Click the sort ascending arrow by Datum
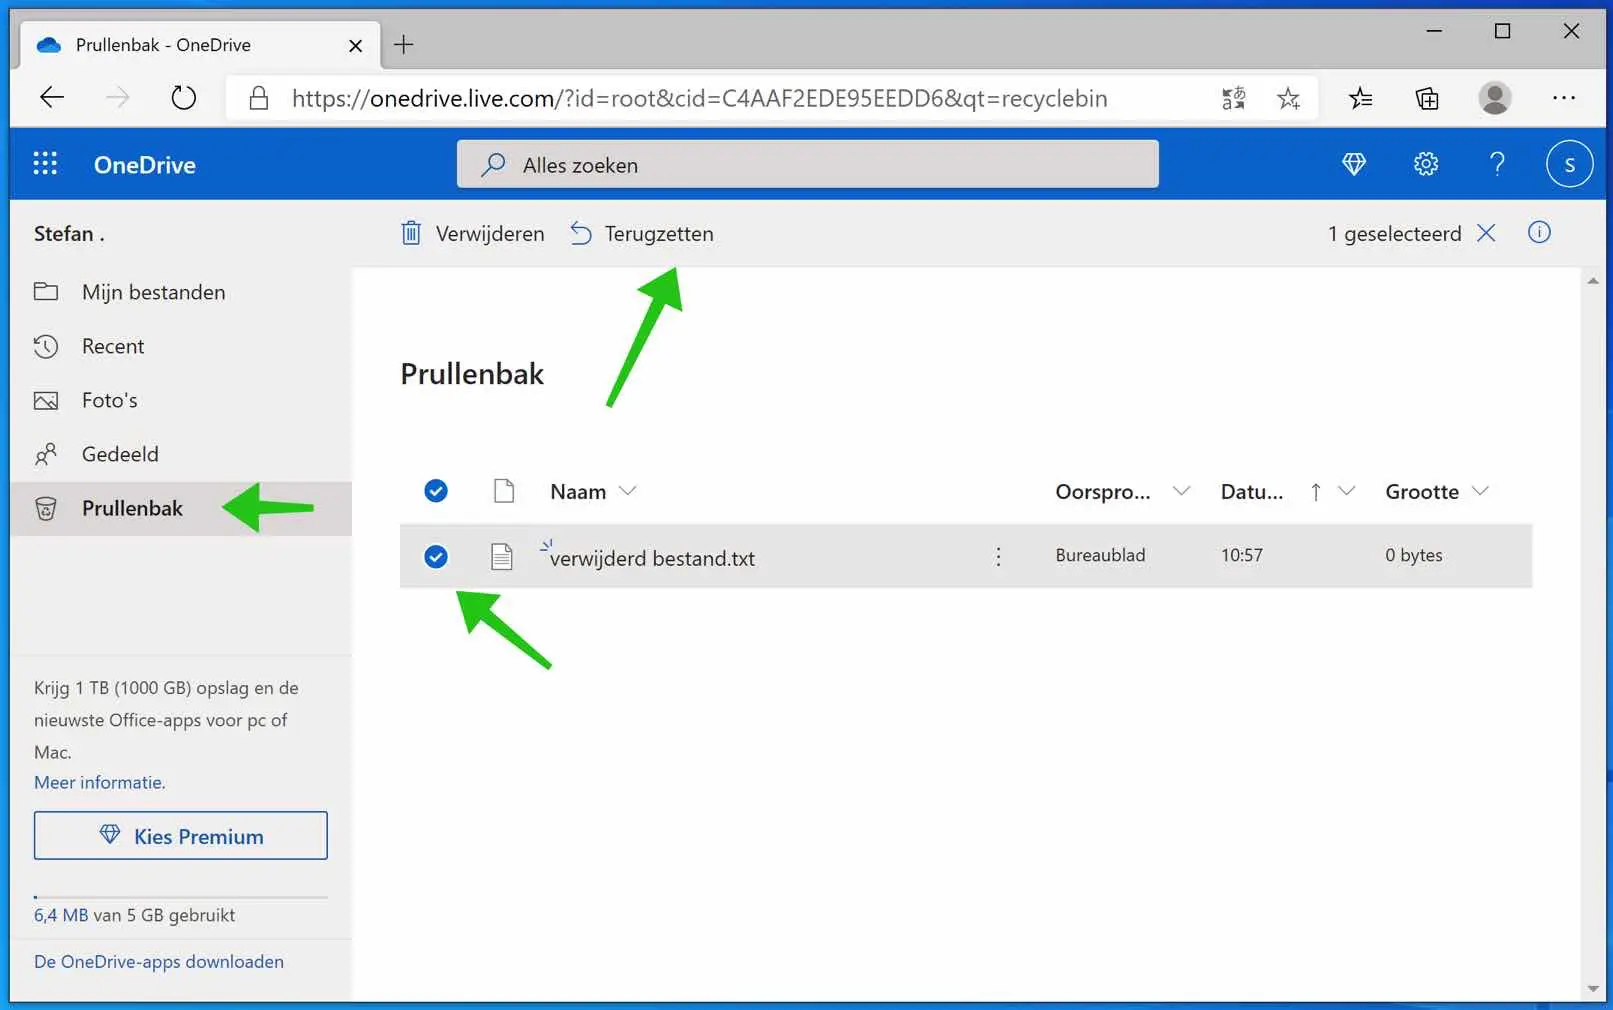This screenshot has width=1613, height=1010. (x=1315, y=491)
